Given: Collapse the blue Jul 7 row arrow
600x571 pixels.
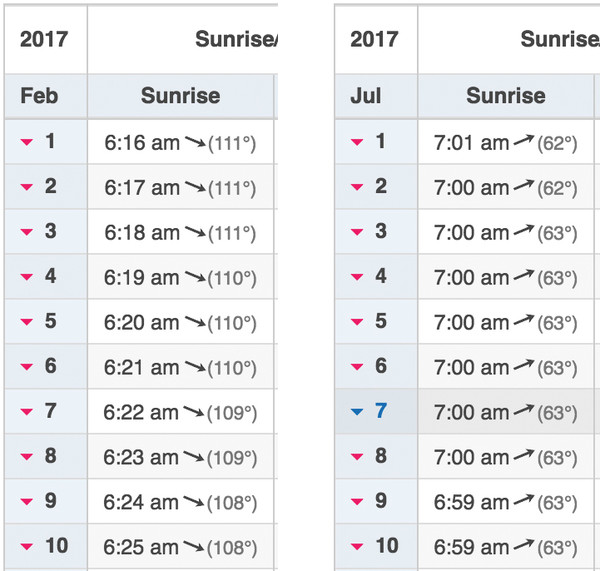Looking at the screenshot, I should (357, 413).
